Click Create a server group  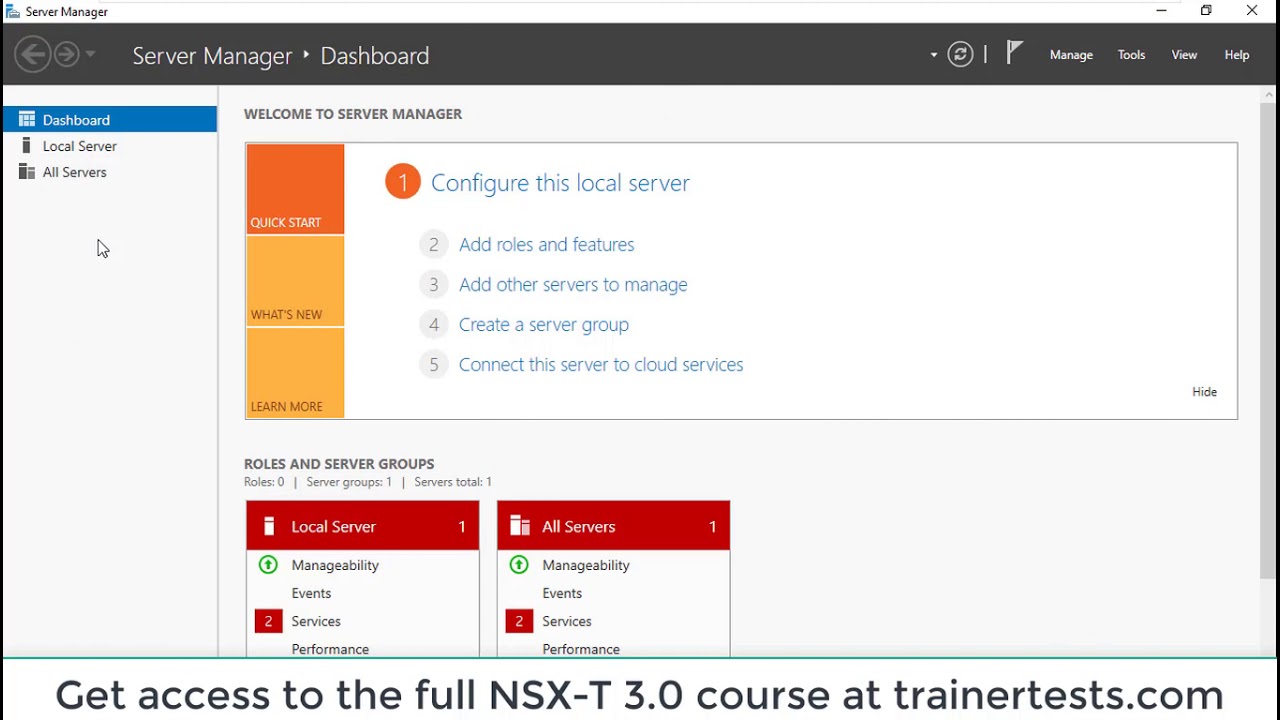pos(544,324)
